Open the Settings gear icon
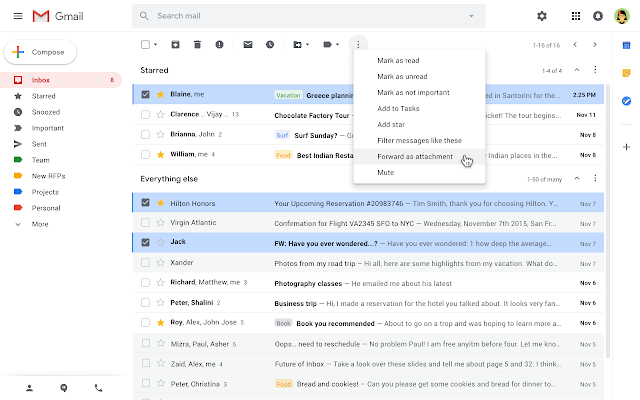The image size is (640, 400). click(542, 16)
